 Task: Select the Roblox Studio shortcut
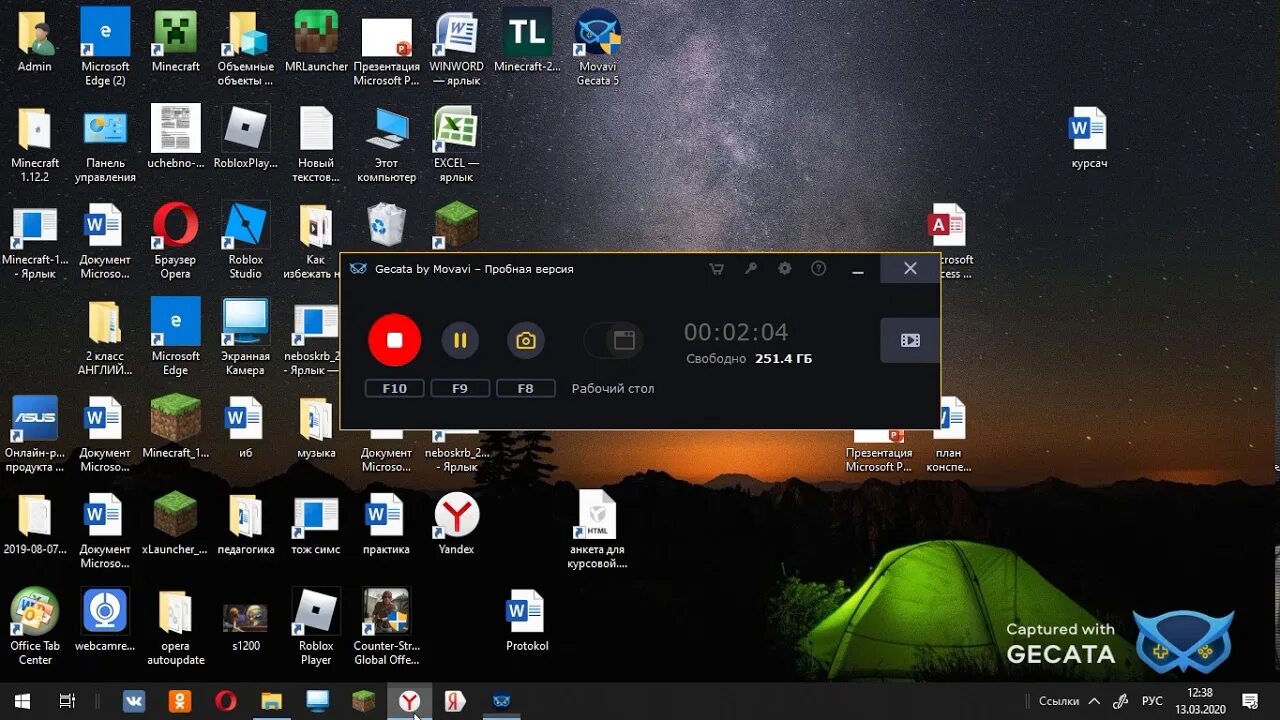246,240
